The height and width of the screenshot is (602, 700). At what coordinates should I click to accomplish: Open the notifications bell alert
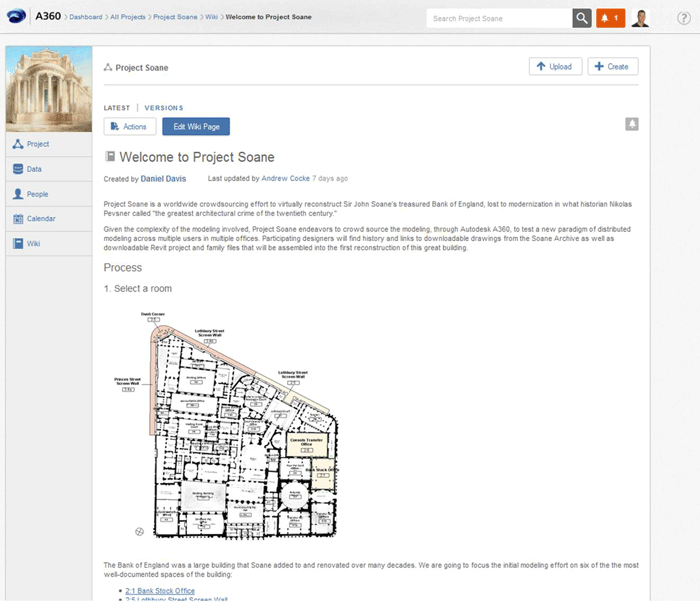pyautogui.click(x=610, y=18)
